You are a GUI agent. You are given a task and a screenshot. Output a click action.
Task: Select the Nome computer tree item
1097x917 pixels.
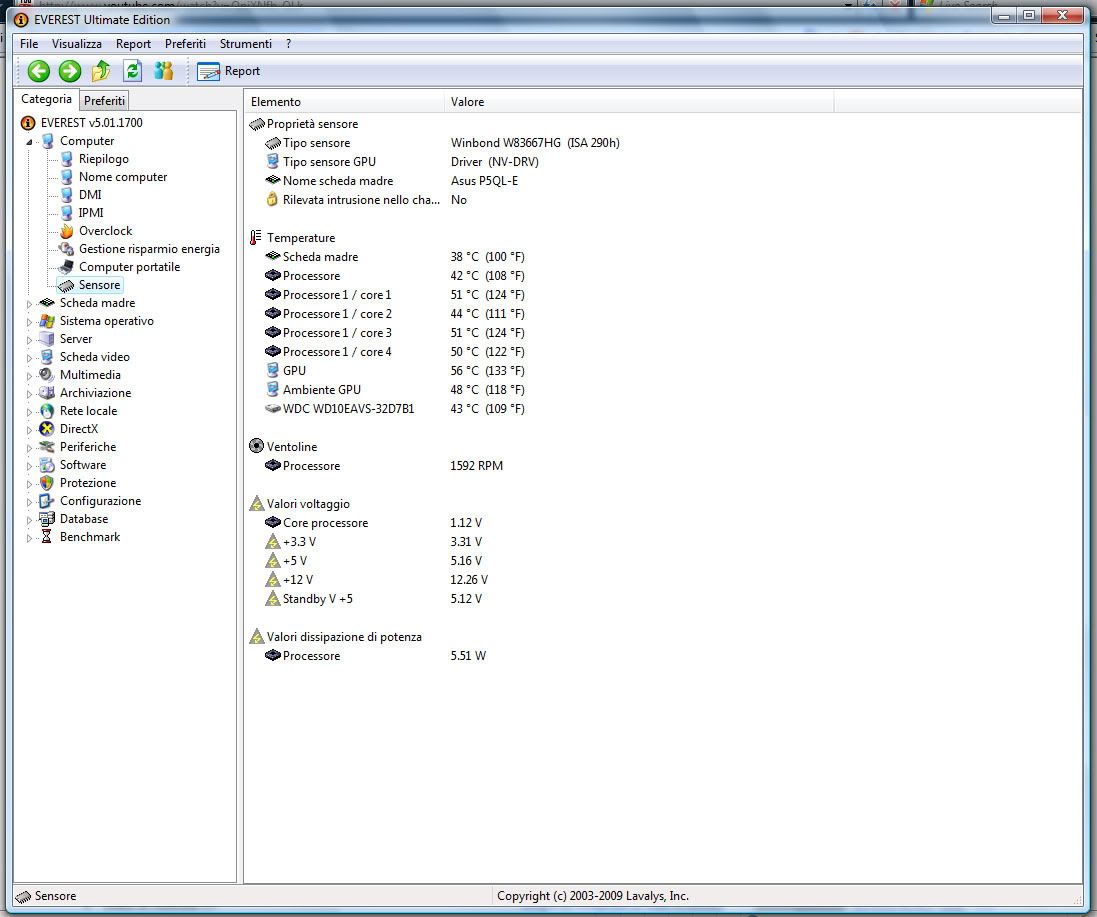(x=122, y=177)
